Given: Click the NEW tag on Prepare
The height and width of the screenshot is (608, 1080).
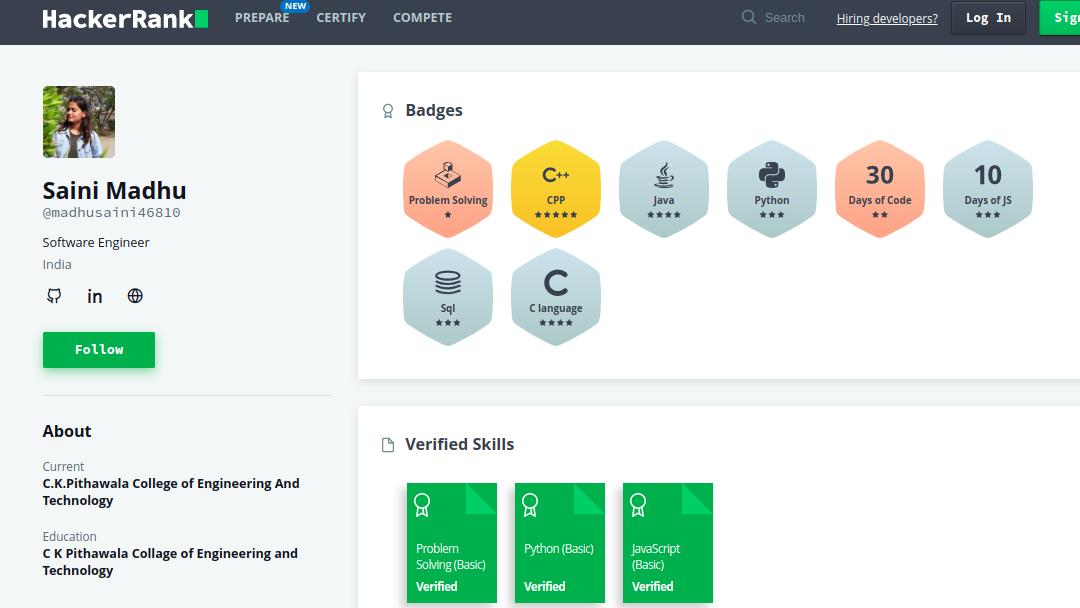Looking at the screenshot, I should click(295, 6).
